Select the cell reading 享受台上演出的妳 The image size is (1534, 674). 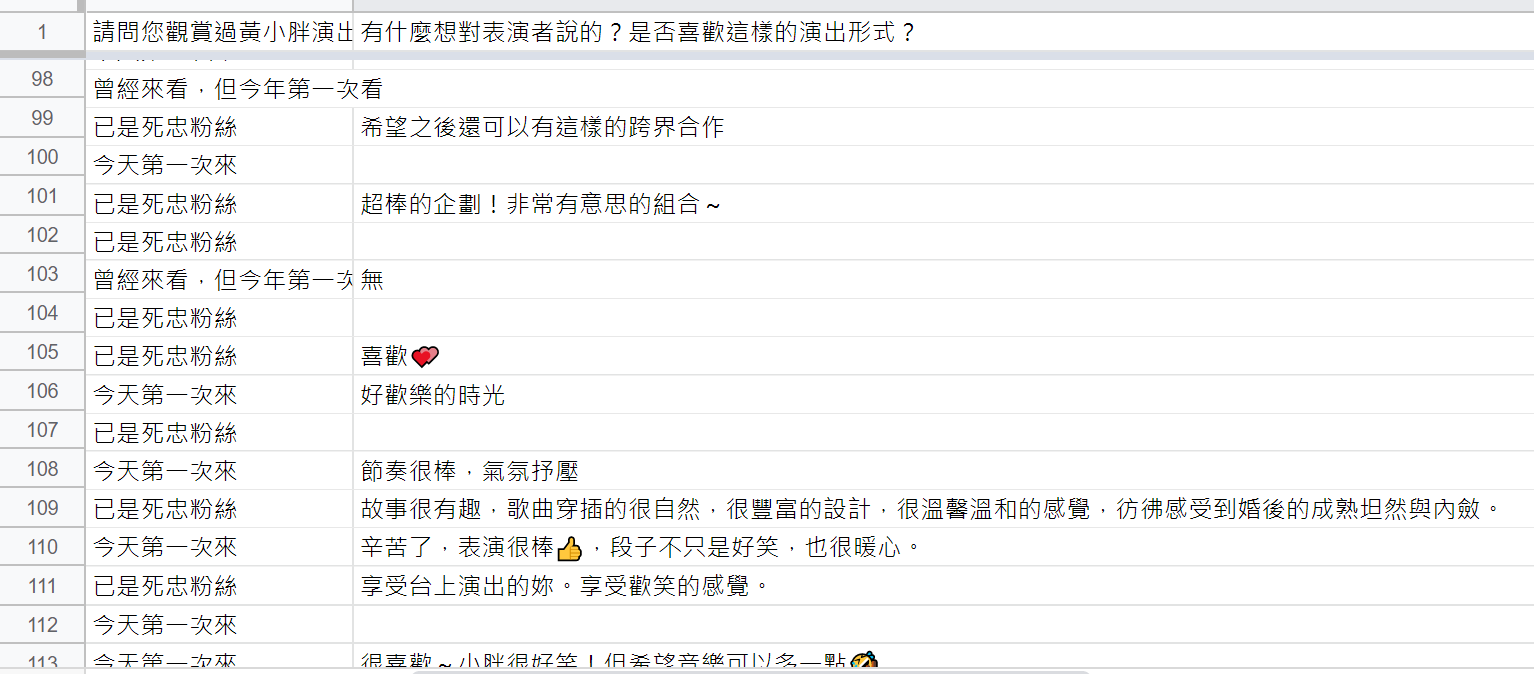pos(943,586)
